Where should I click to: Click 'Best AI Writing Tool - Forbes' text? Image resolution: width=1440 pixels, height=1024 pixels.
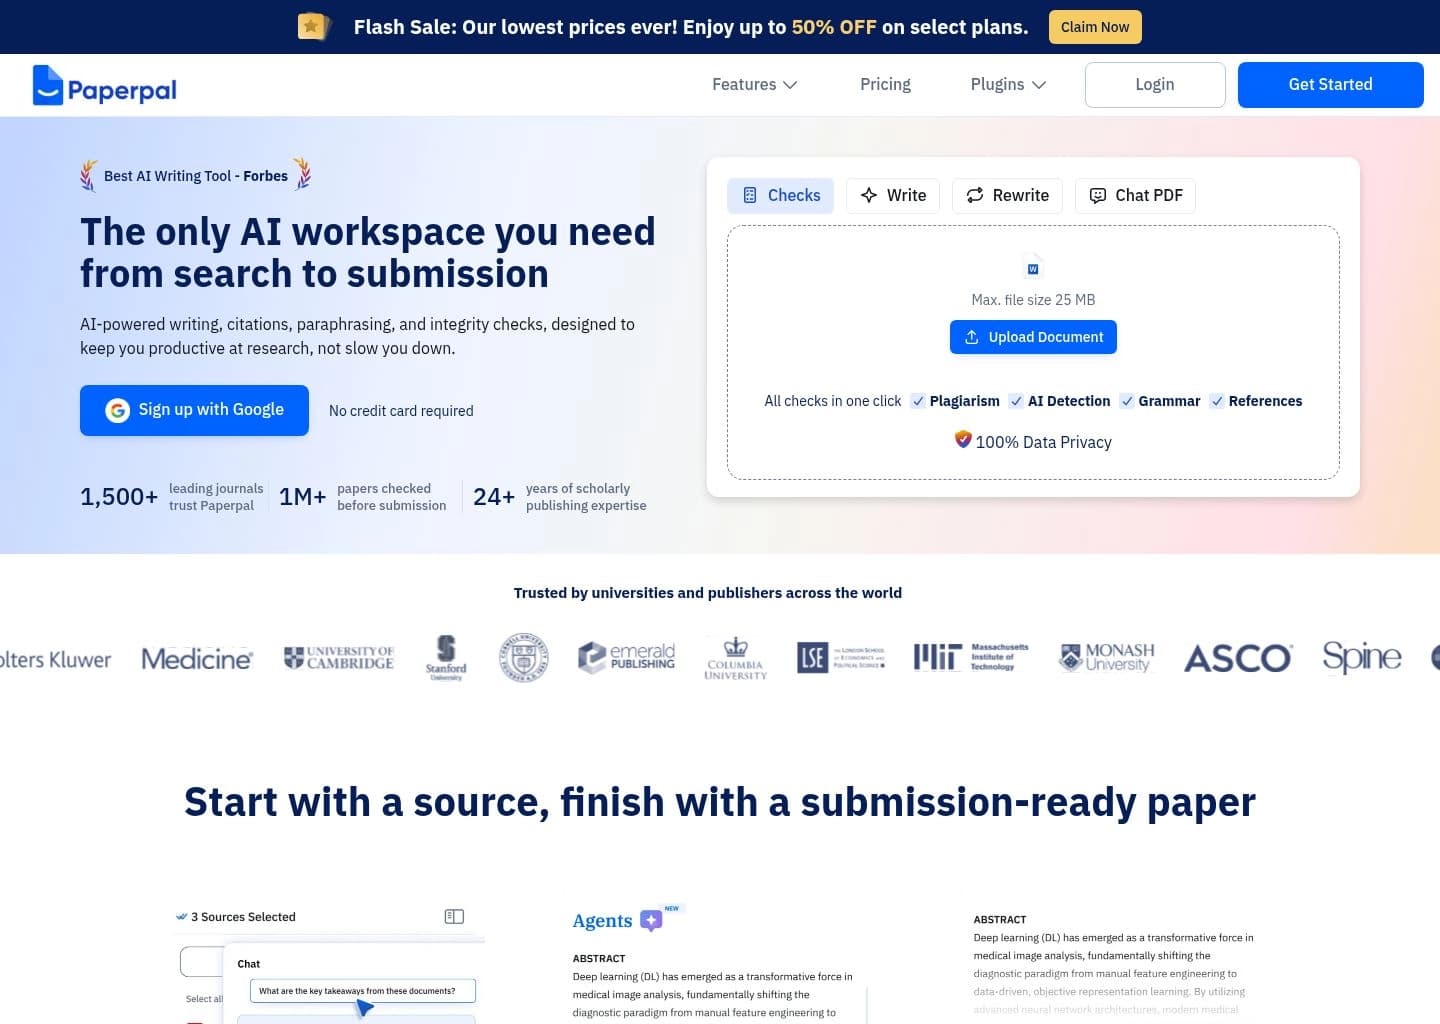(196, 176)
